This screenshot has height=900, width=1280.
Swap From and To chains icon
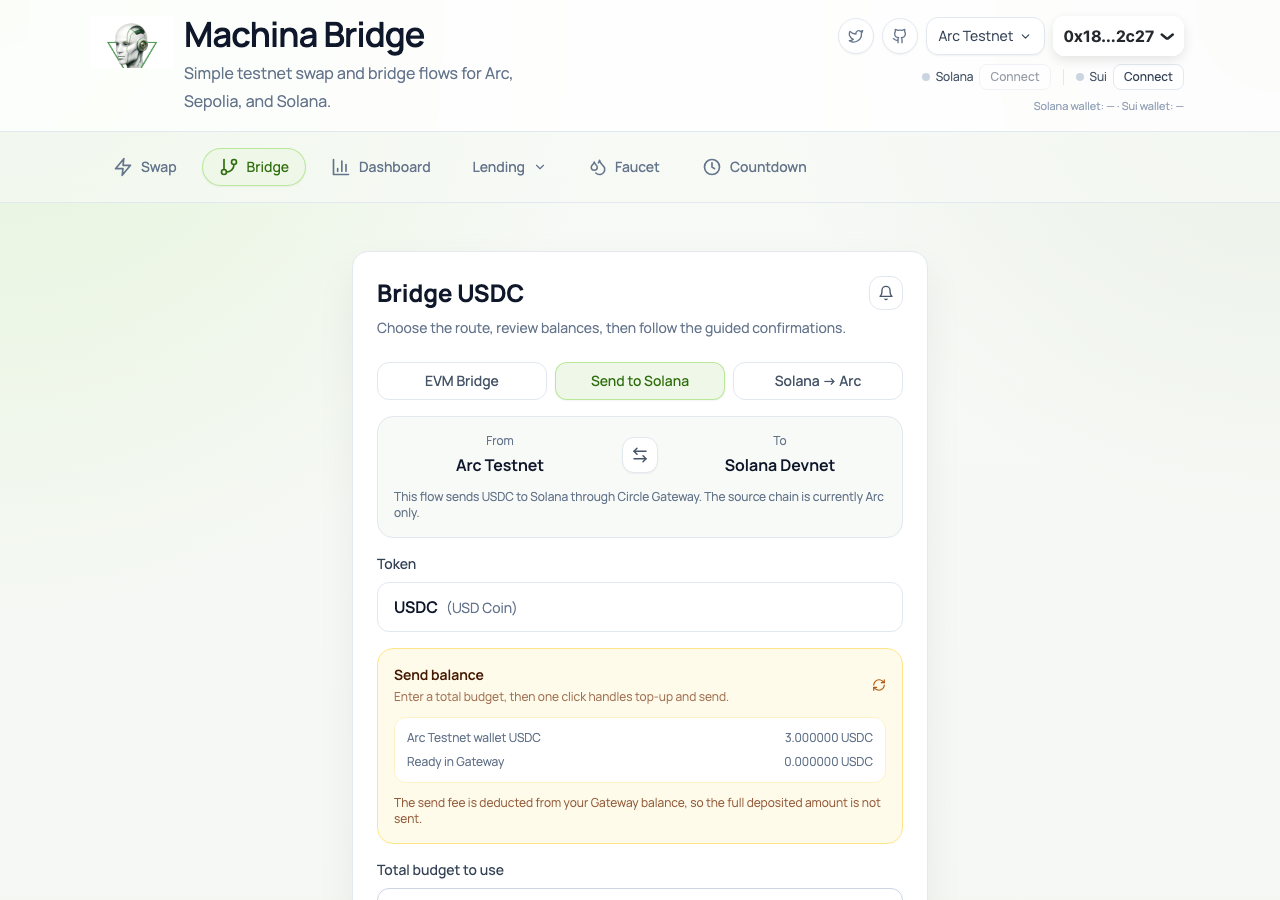point(640,455)
